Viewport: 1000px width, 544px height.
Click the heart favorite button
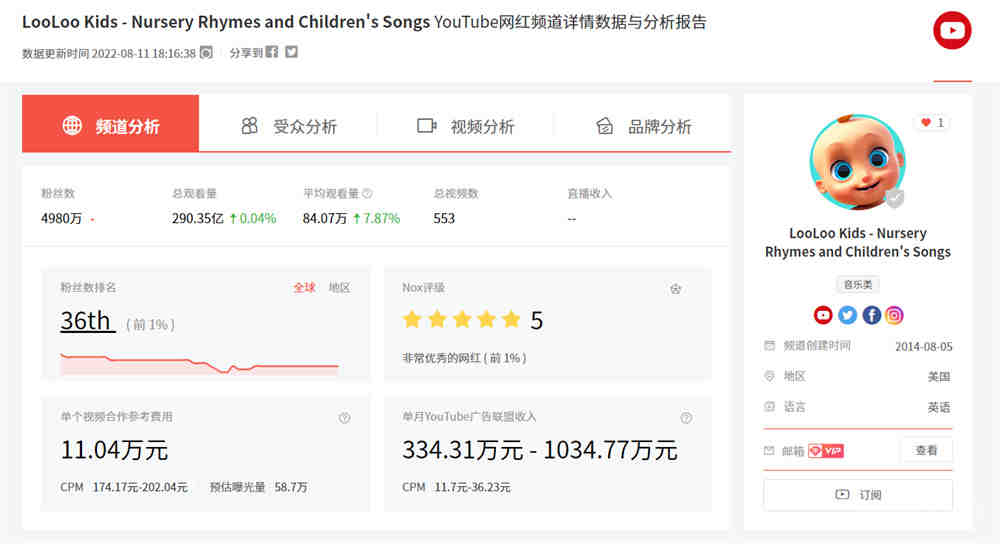coord(932,122)
